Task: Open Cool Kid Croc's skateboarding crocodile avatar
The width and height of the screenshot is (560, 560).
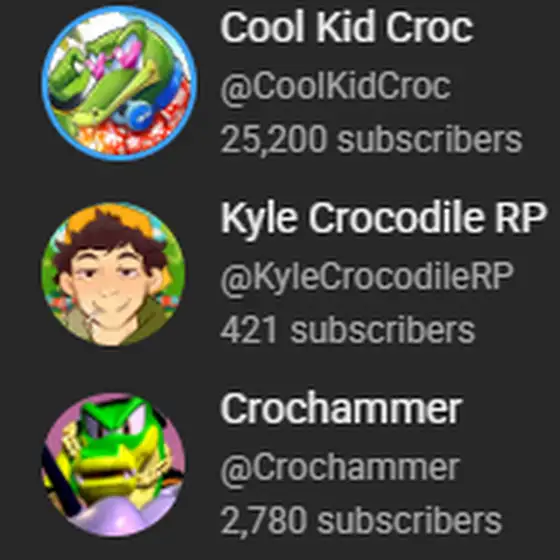Action: 119,84
